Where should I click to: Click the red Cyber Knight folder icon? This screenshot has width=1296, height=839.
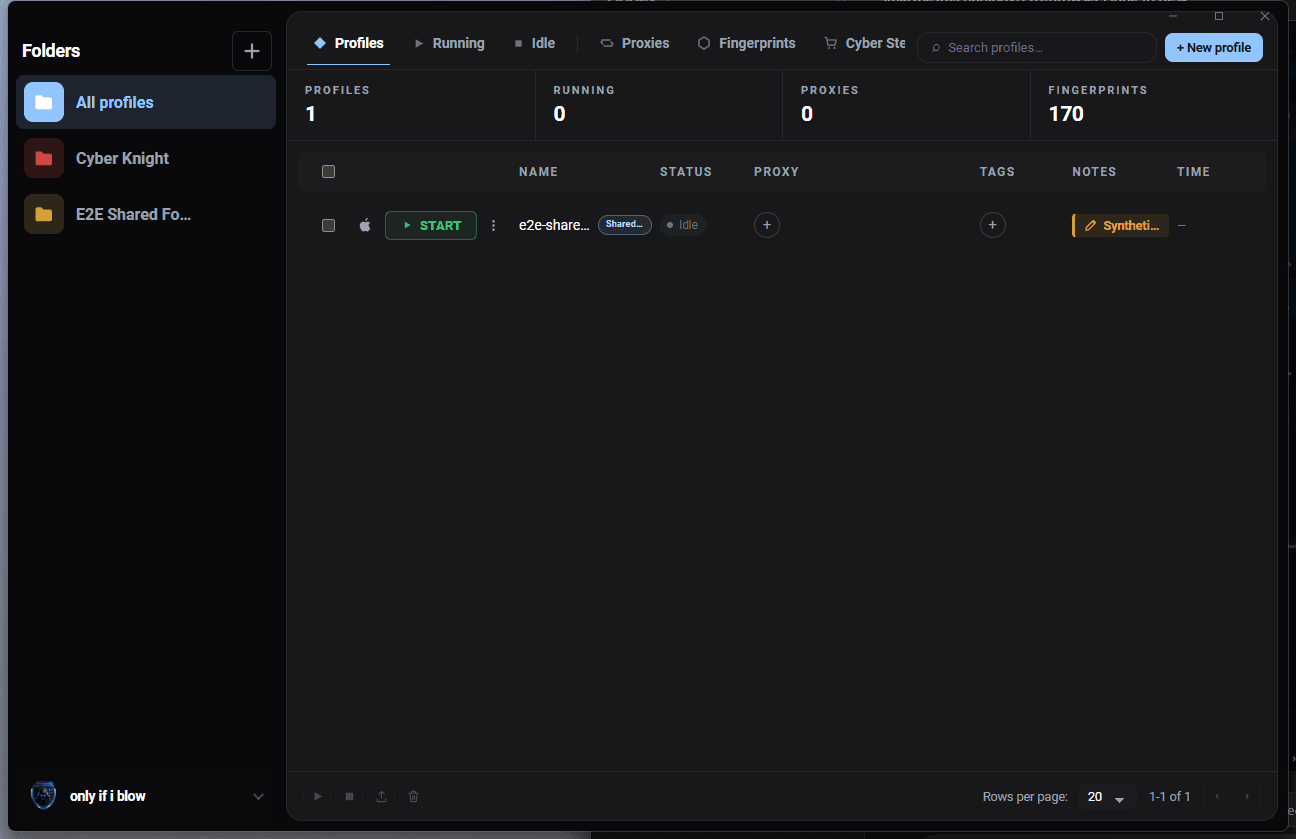coord(44,158)
